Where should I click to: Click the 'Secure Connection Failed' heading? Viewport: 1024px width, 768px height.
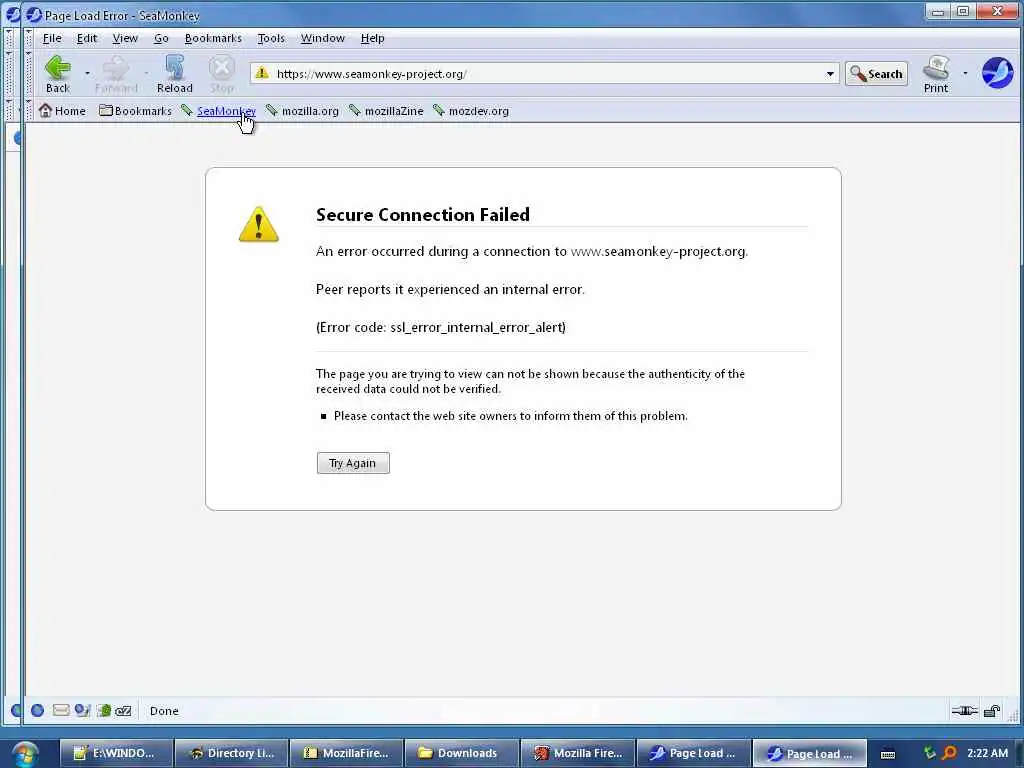click(423, 214)
